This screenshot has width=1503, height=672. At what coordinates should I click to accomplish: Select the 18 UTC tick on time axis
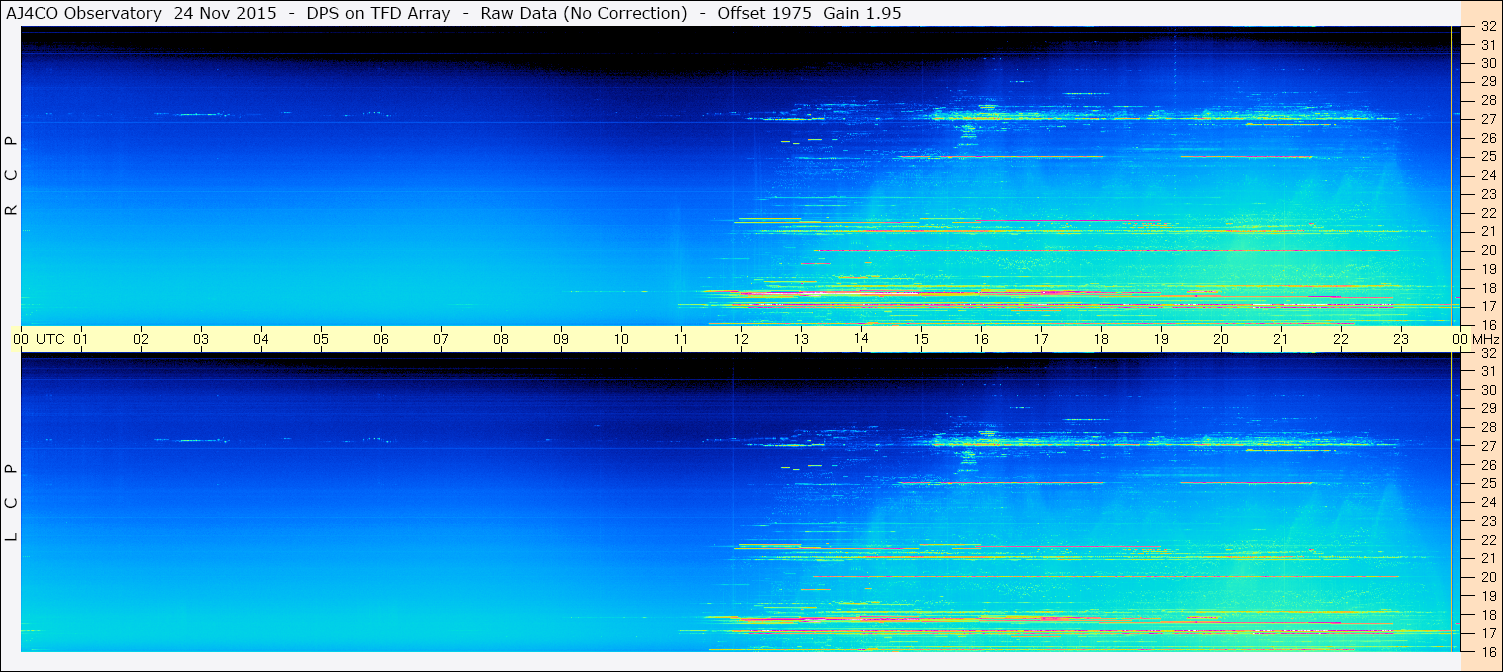(x=1101, y=339)
